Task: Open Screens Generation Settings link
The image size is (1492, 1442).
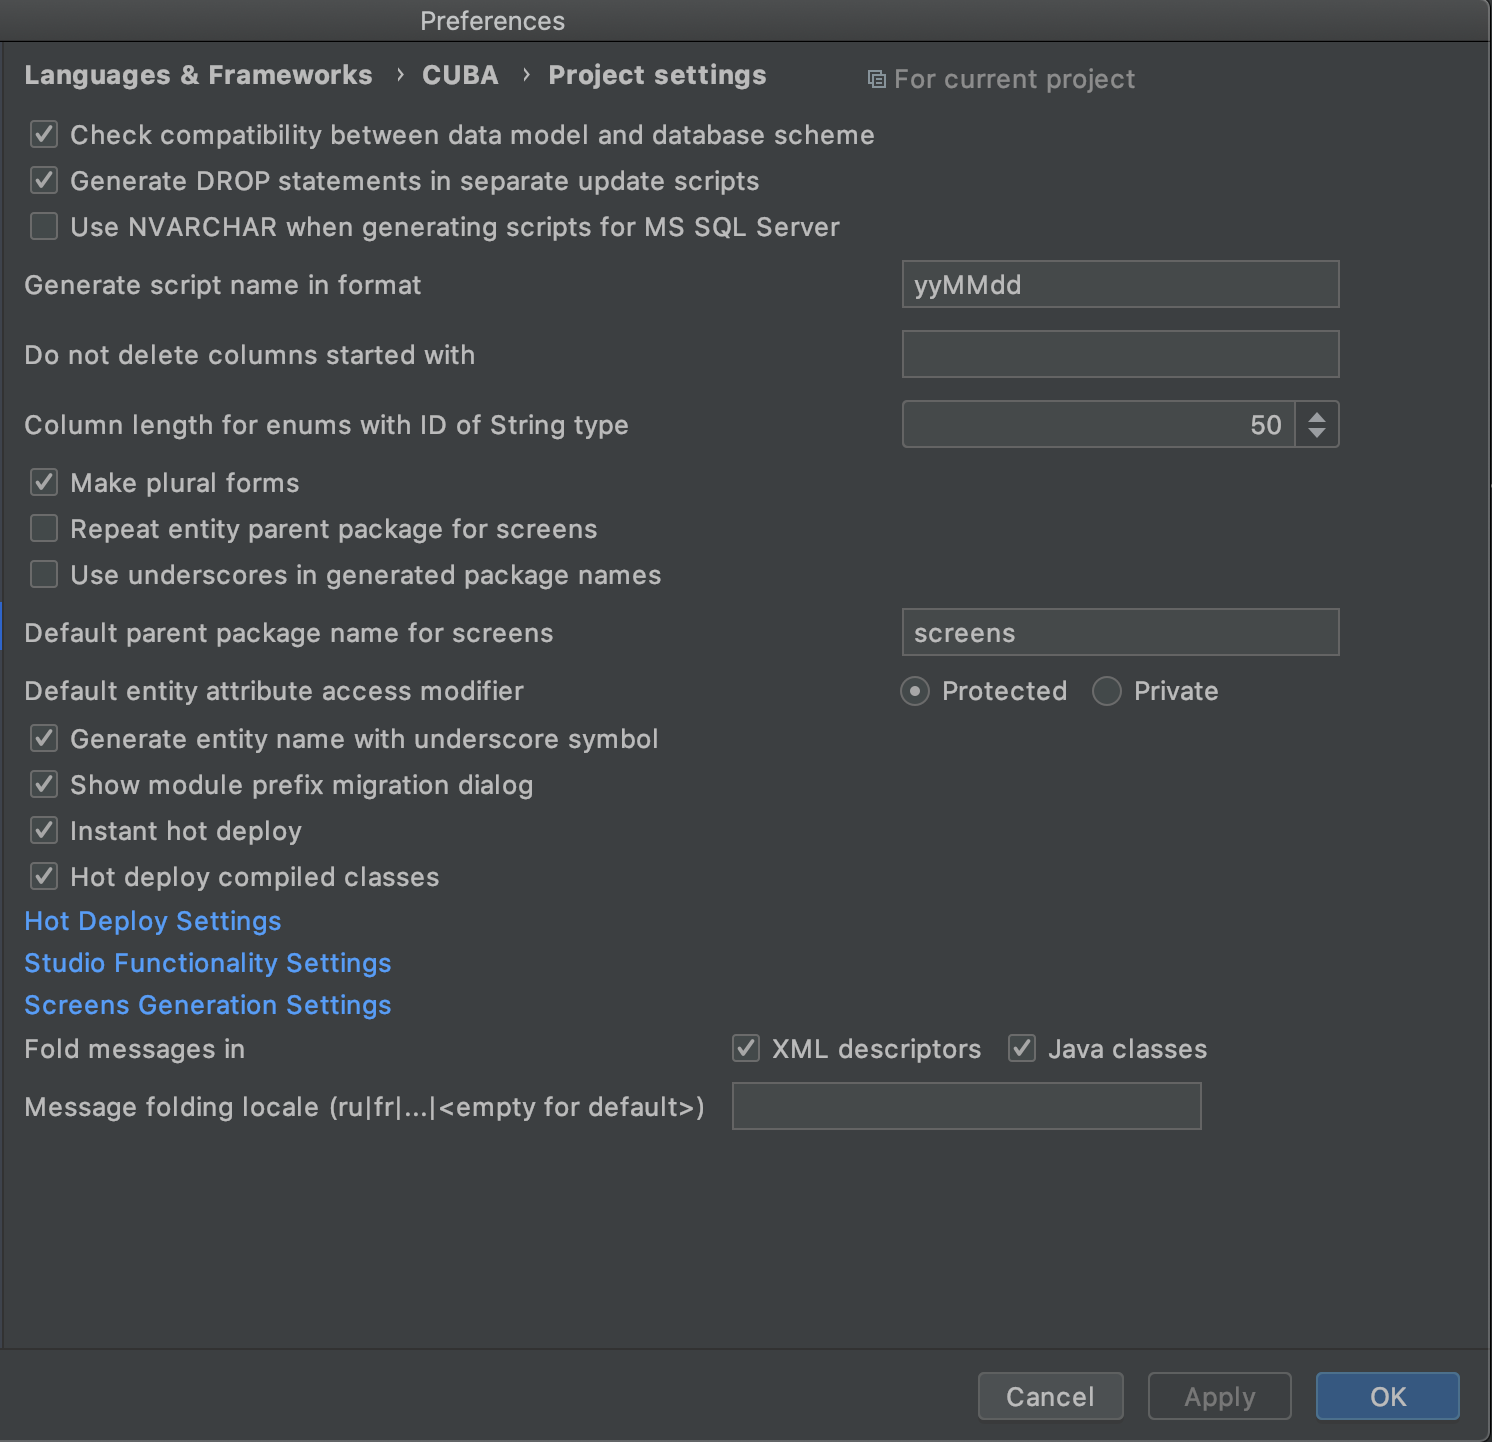Action: click(208, 1005)
